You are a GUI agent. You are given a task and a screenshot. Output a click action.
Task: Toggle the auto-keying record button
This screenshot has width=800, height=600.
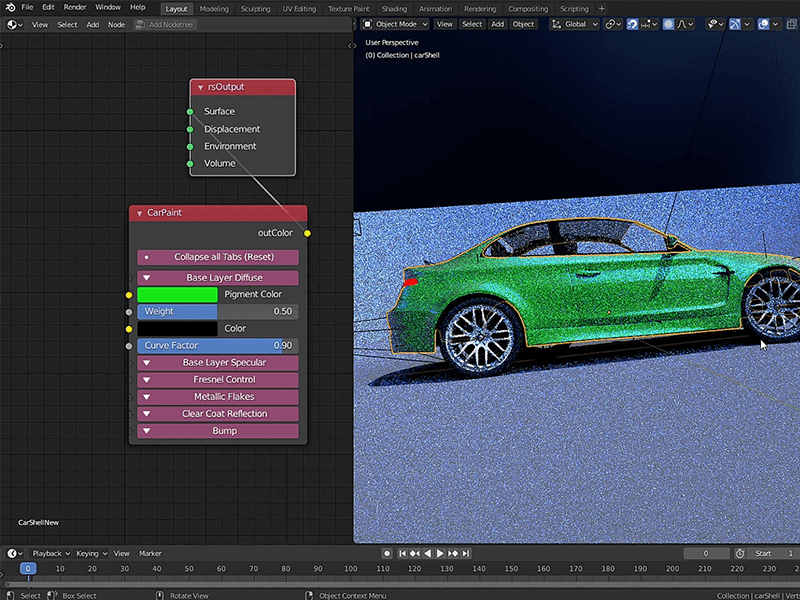click(387, 553)
